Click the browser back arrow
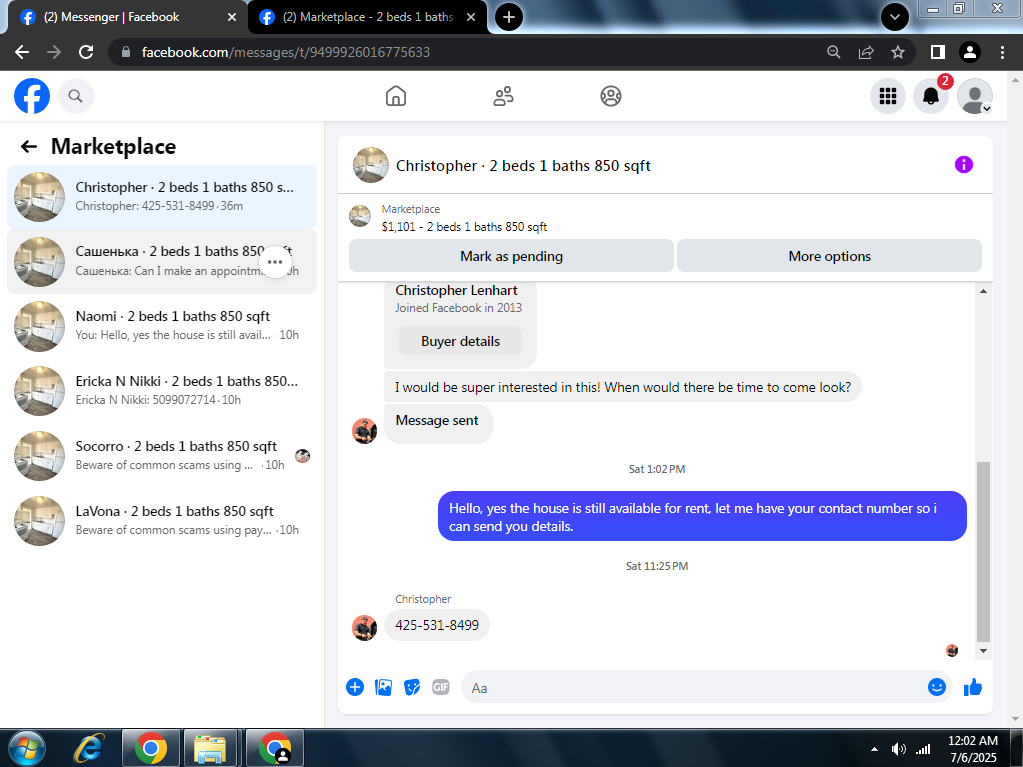This screenshot has height=767, width=1023. click(x=22, y=52)
